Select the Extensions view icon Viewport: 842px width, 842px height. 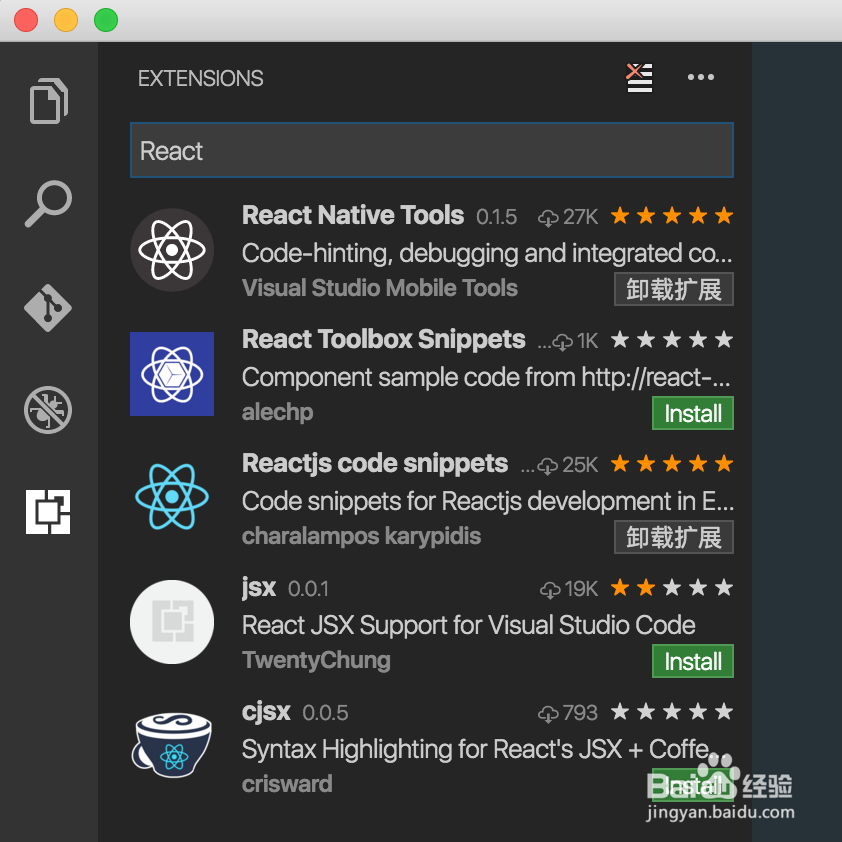pyautogui.click(x=48, y=512)
